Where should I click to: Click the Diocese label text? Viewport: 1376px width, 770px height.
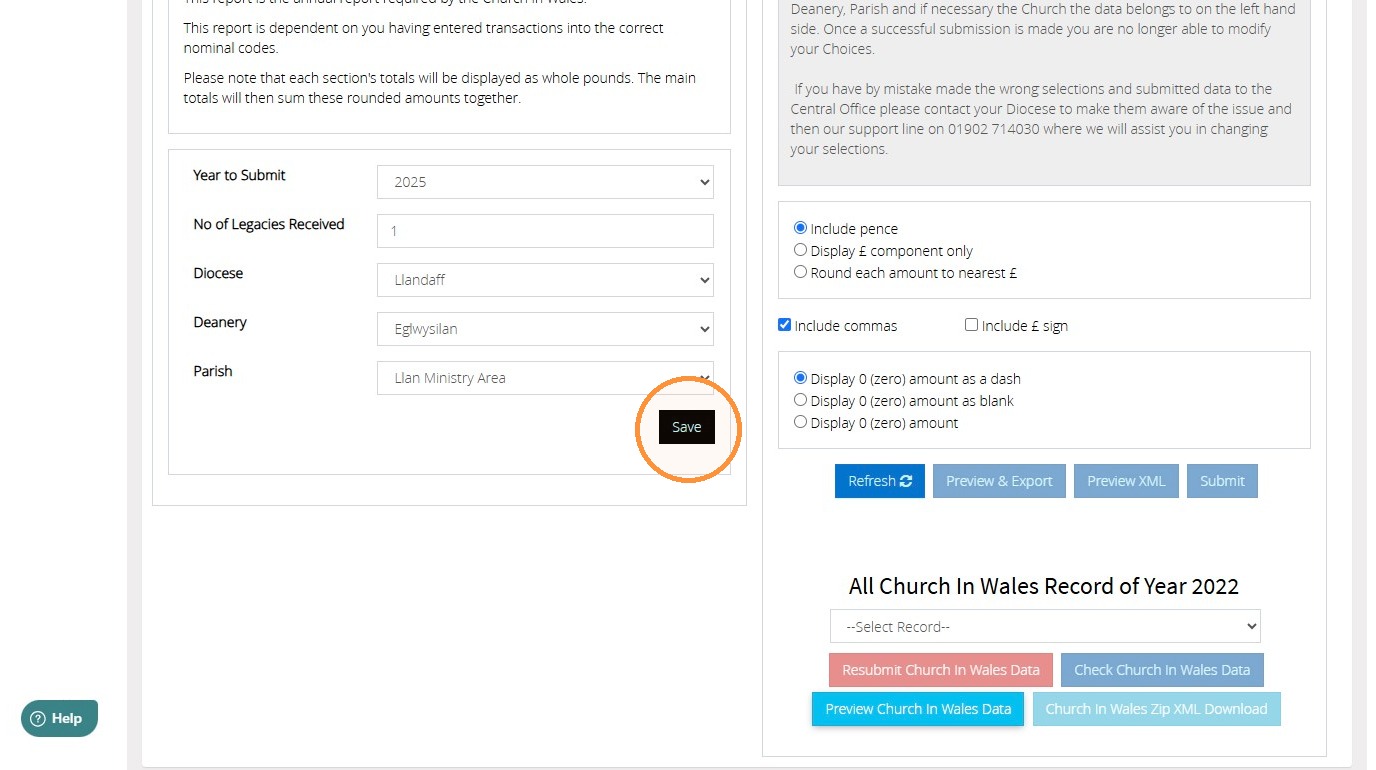click(218, 273)
